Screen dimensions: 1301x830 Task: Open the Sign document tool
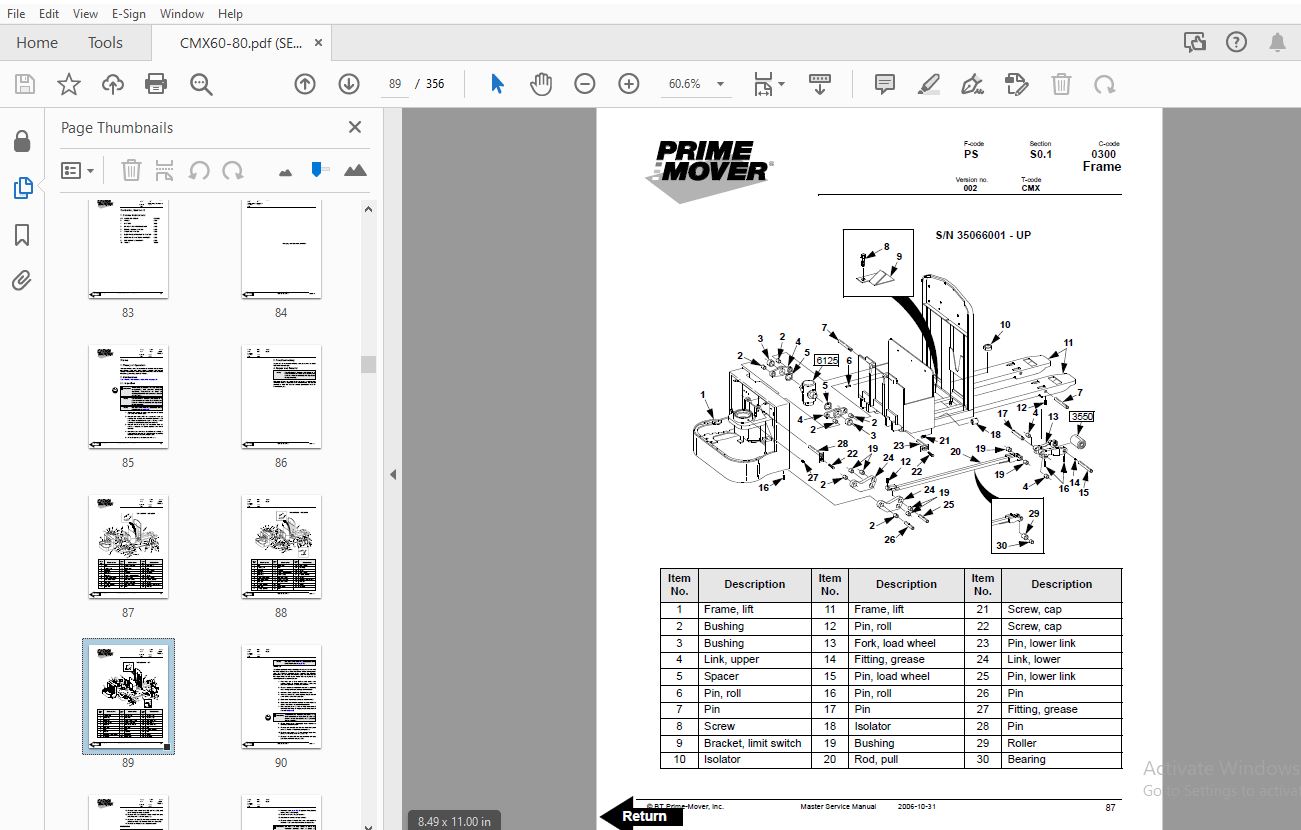point(972,84)
